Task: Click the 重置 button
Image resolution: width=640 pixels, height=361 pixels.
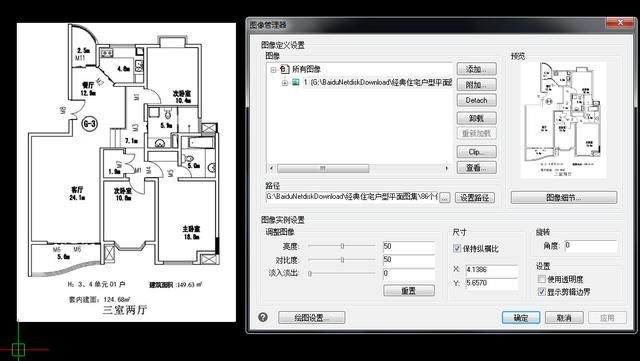Action: click(409, 291)
